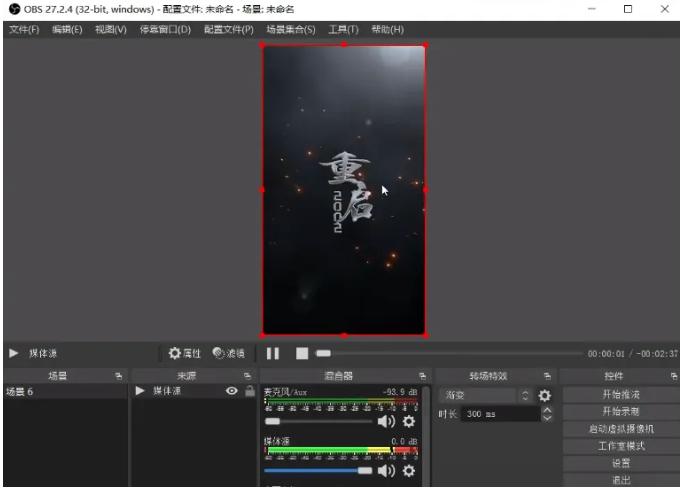The height and width of the screenshot is (487, 680).
Task: Open 设置 settings button
Action: pyautogui.click(x=621, y=463)
